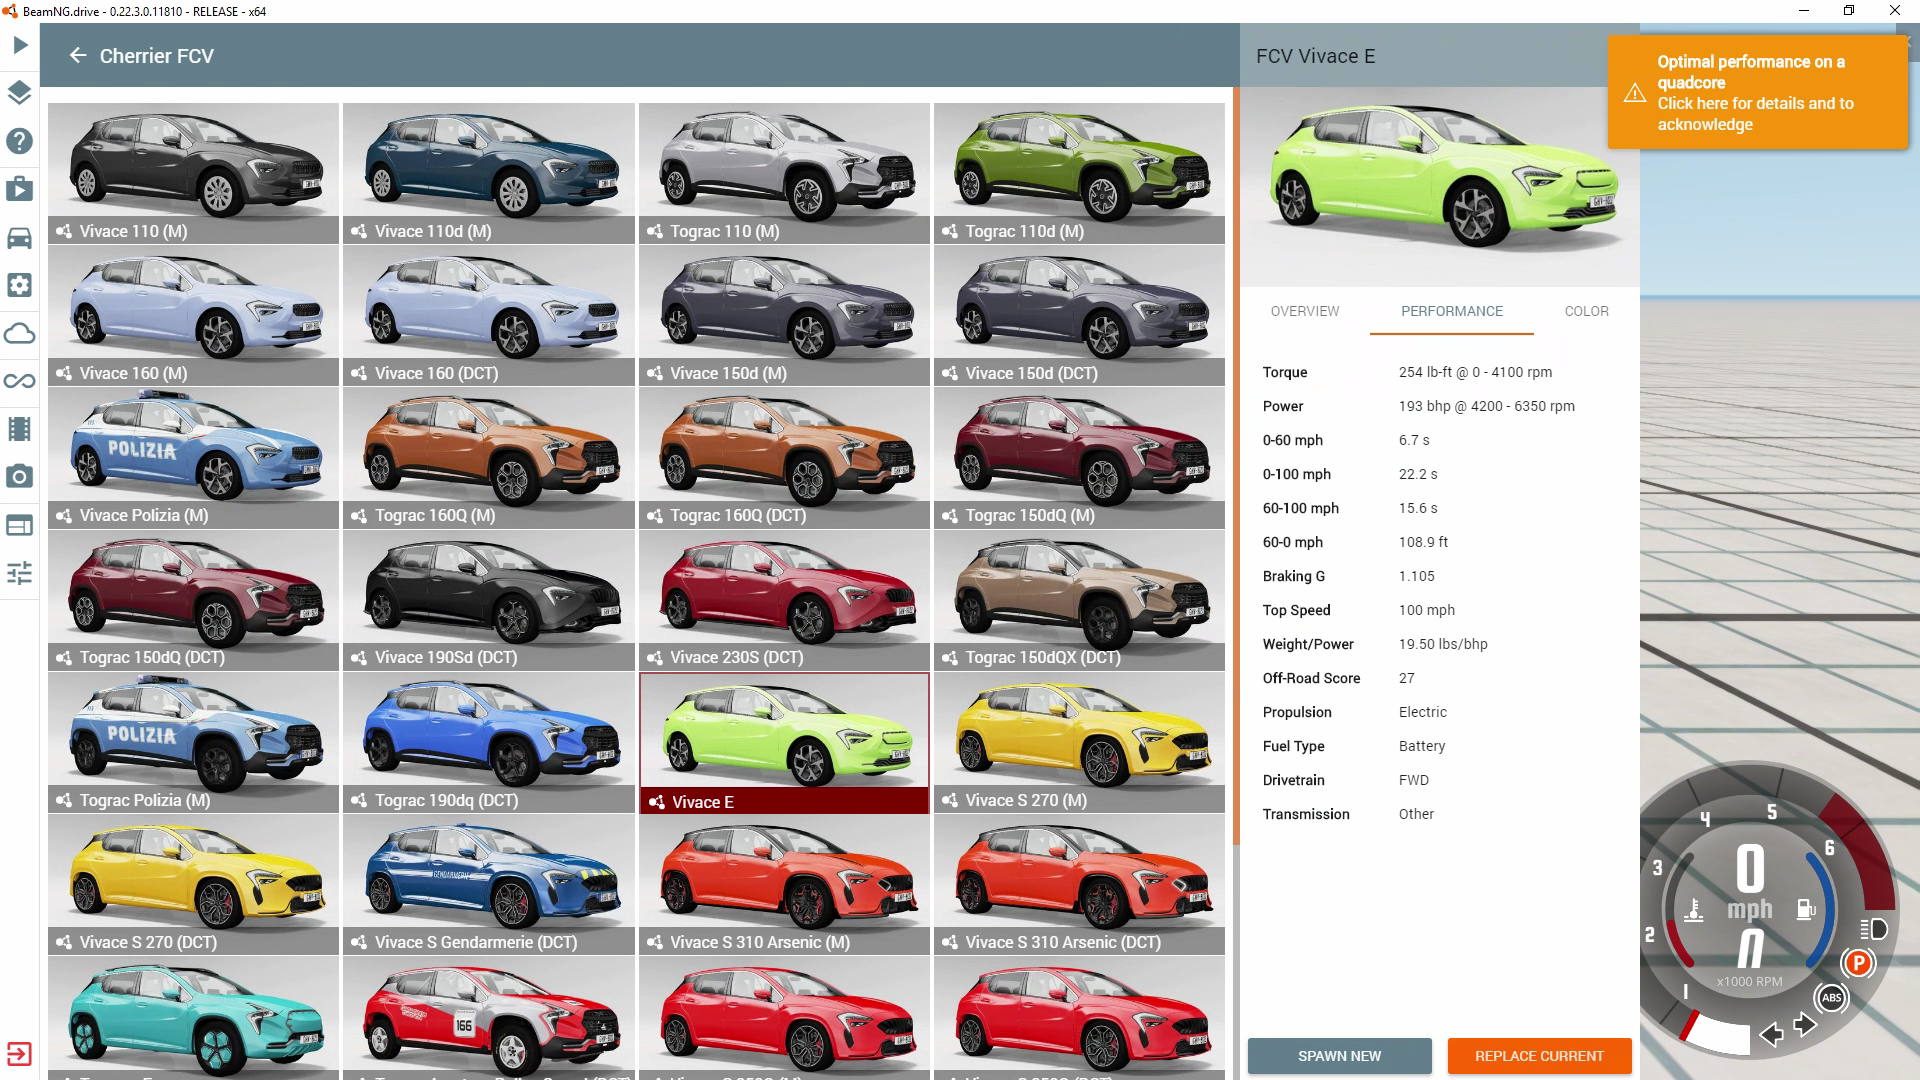
Task: Pick the Tograc 150dQX (DCT) tan car
Action: (x=1079, y=600)
